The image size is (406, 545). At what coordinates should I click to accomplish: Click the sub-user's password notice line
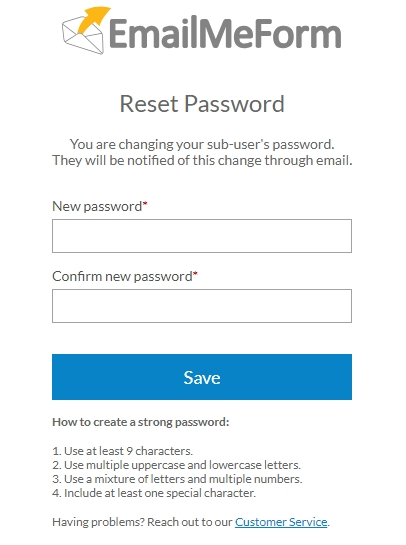(x=202, y=144)
